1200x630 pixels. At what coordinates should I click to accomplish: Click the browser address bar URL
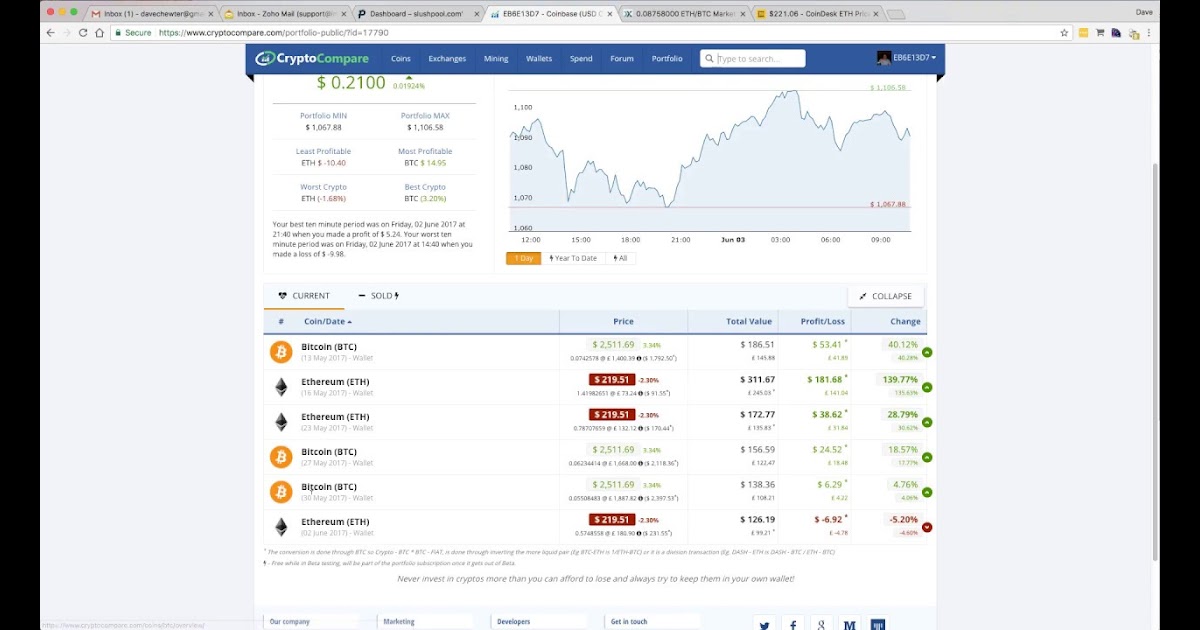pyautogui.click(x=273, y=32)
